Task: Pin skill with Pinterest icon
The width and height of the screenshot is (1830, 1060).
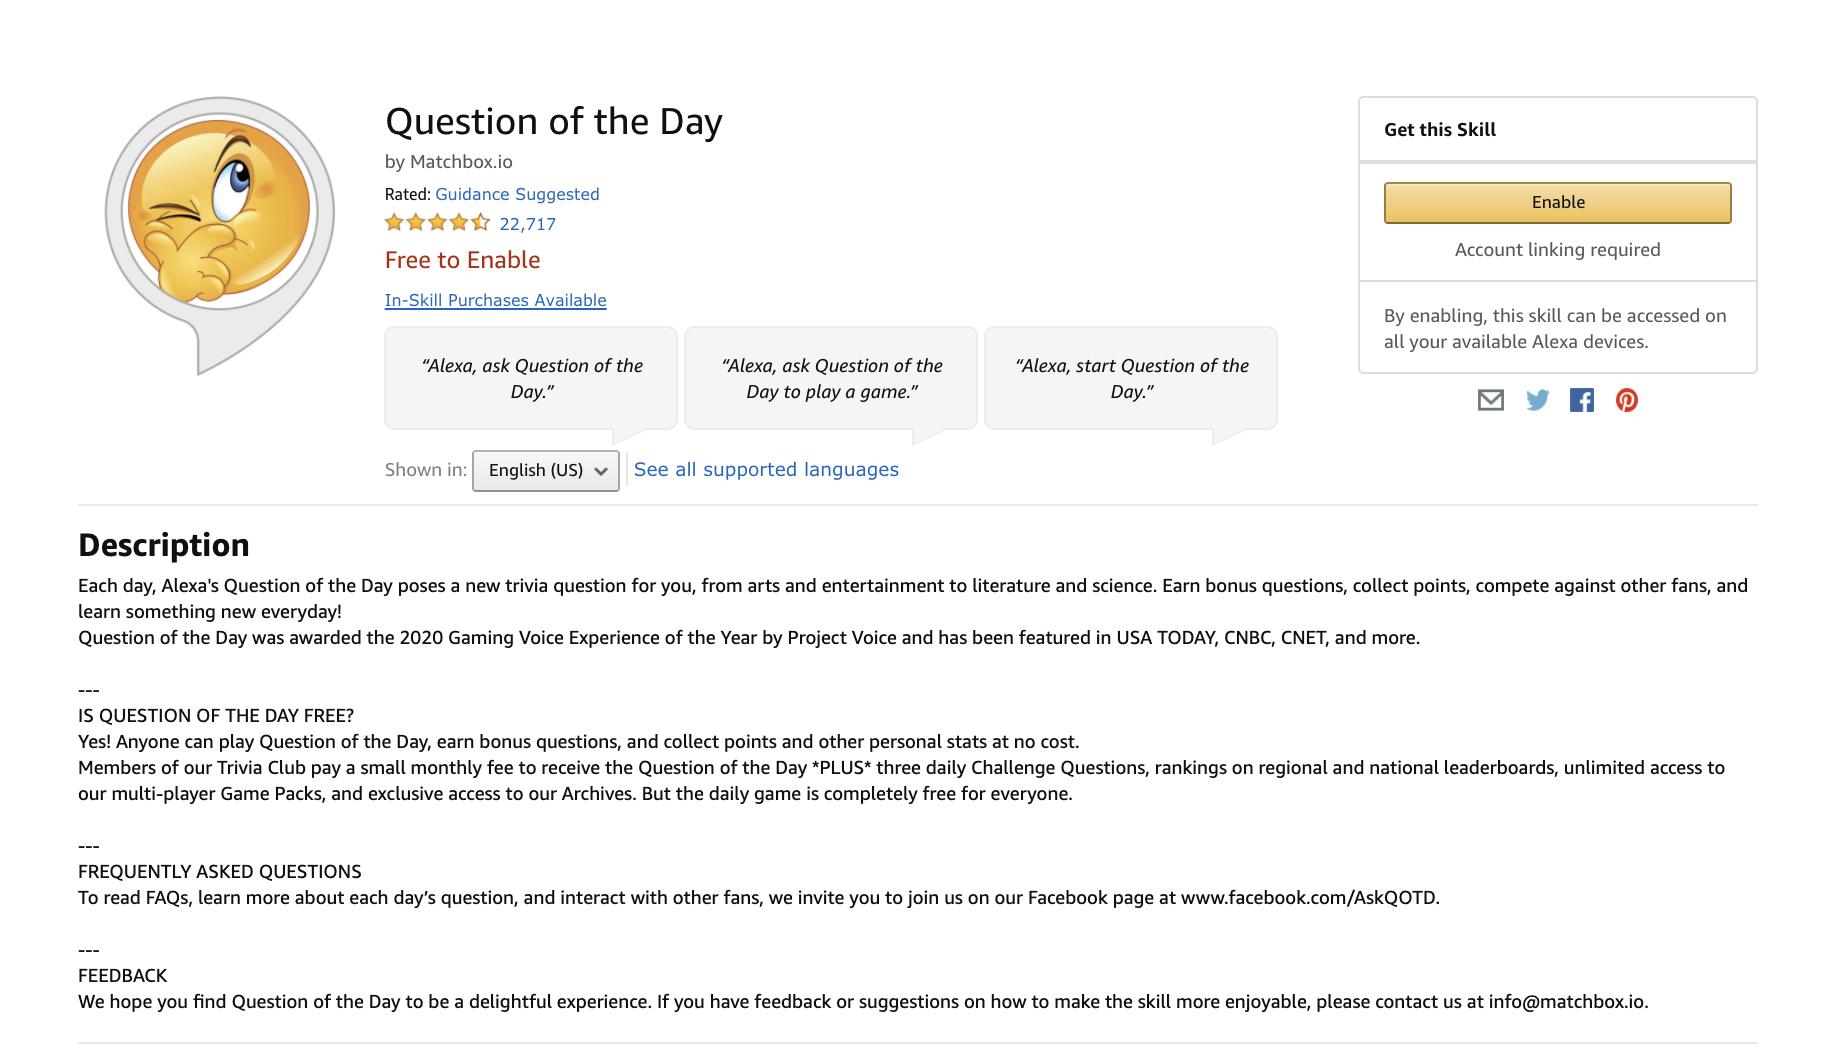Action: coord(1627,400)
